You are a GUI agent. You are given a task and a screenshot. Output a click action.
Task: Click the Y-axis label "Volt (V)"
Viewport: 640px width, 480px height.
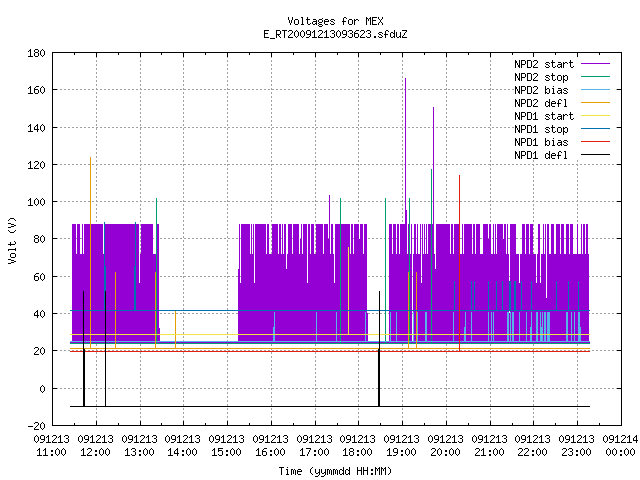(12, 240)
